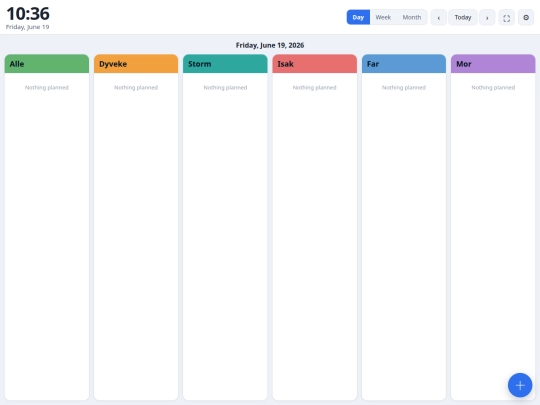Switch to Week view
Screen dimensions: 540x405
click(x=383, y=17)
